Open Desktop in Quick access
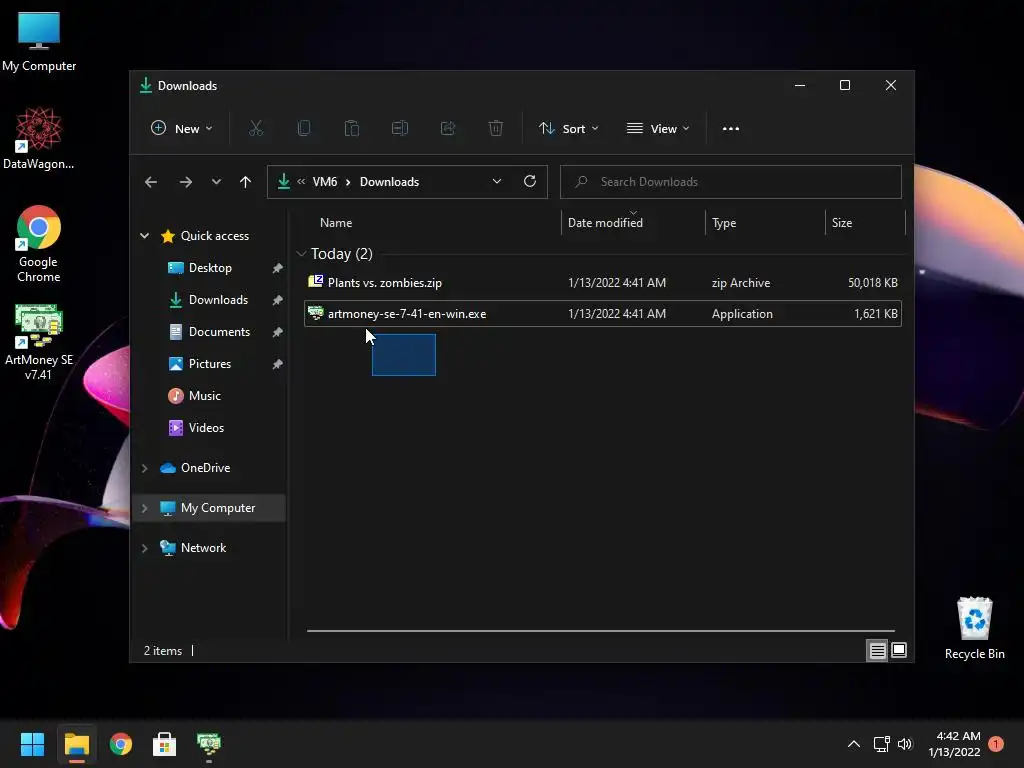The width and height of the screenshot is (1024, 768). 210,268
